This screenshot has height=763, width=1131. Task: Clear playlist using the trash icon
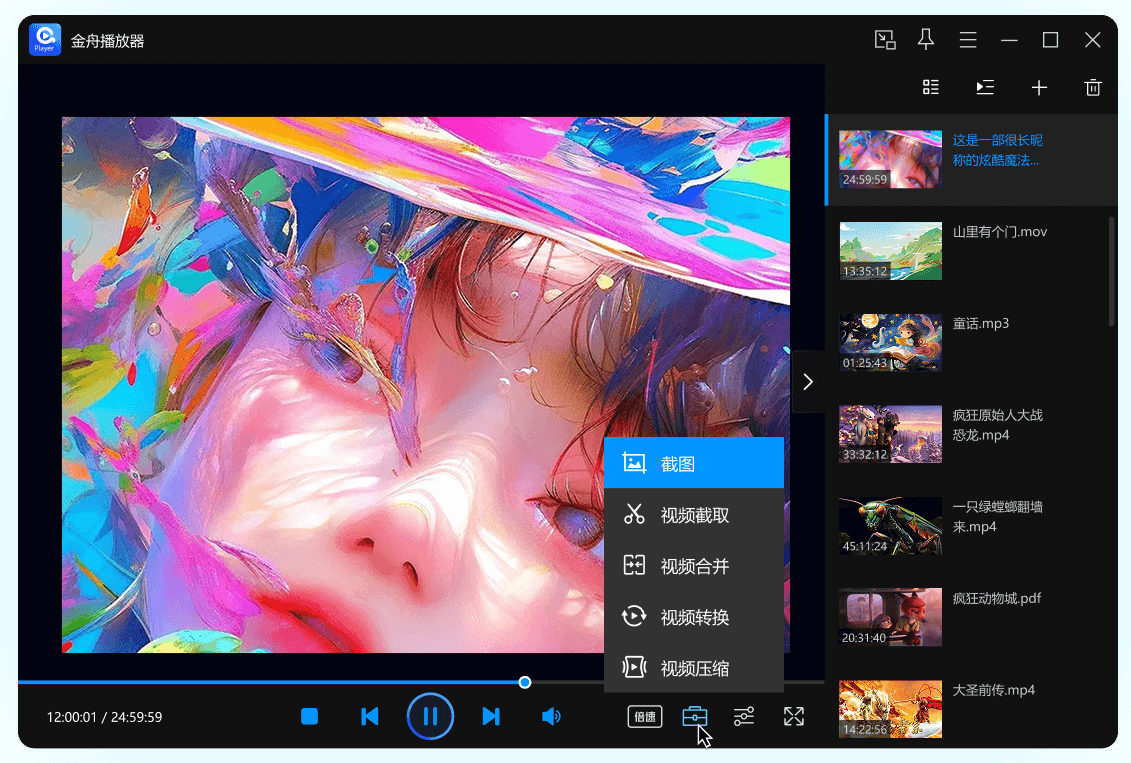click(1093, 87)
